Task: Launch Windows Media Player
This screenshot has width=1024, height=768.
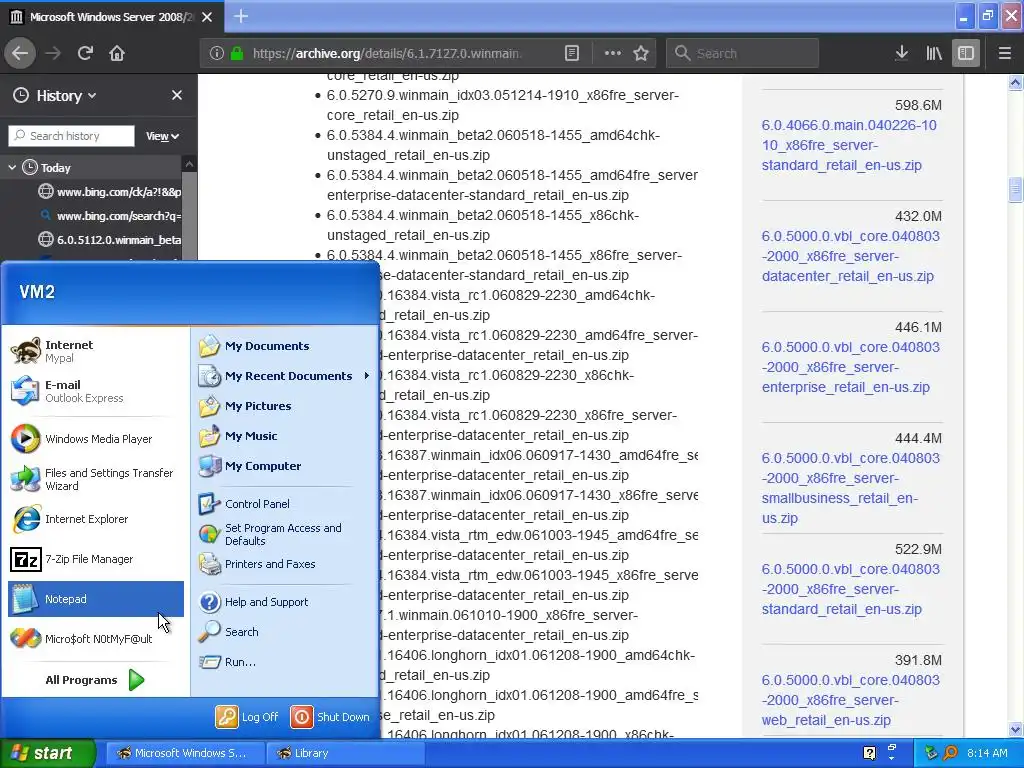Action: click(96, 439)
